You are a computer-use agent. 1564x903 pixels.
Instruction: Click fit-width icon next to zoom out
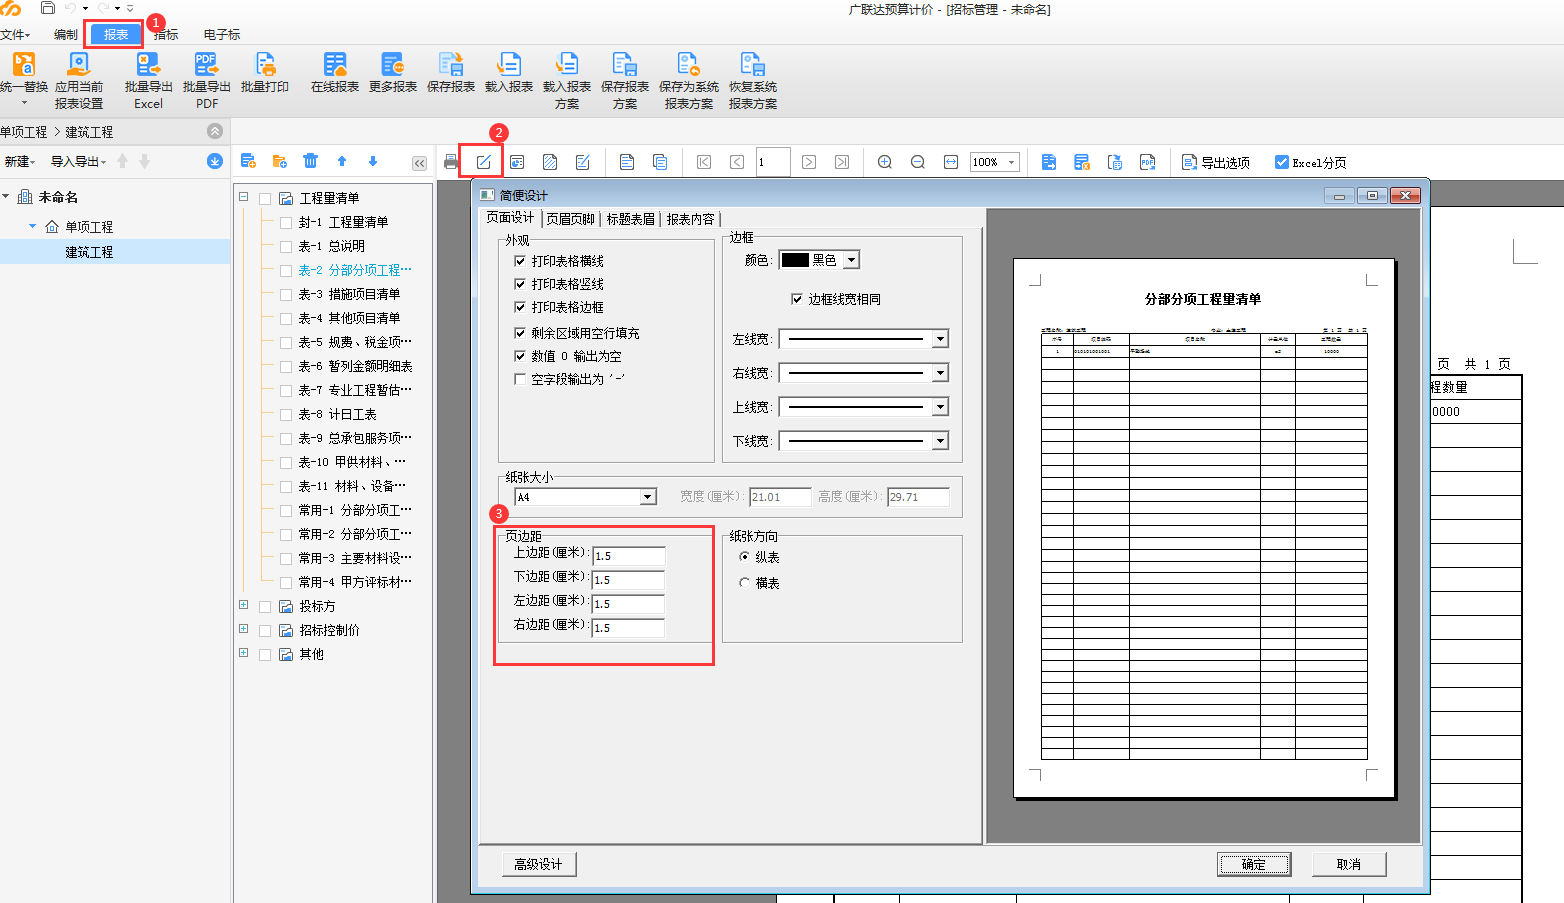tap(951, 162)
